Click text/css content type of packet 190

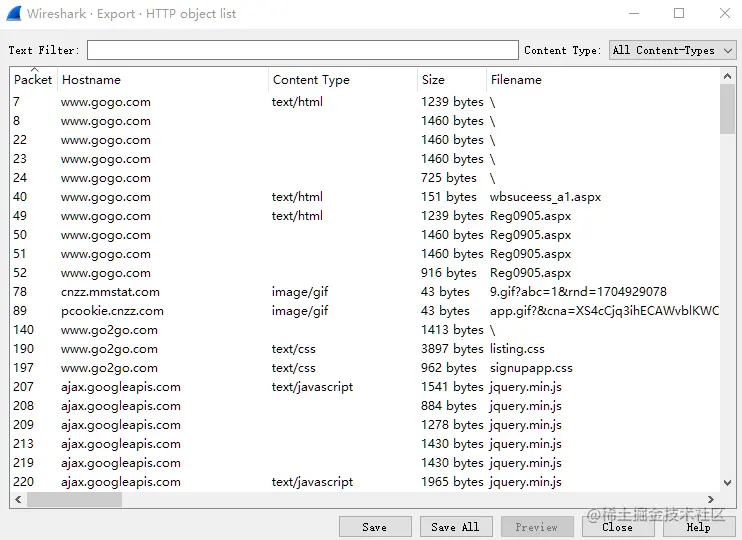click(293, 349)
